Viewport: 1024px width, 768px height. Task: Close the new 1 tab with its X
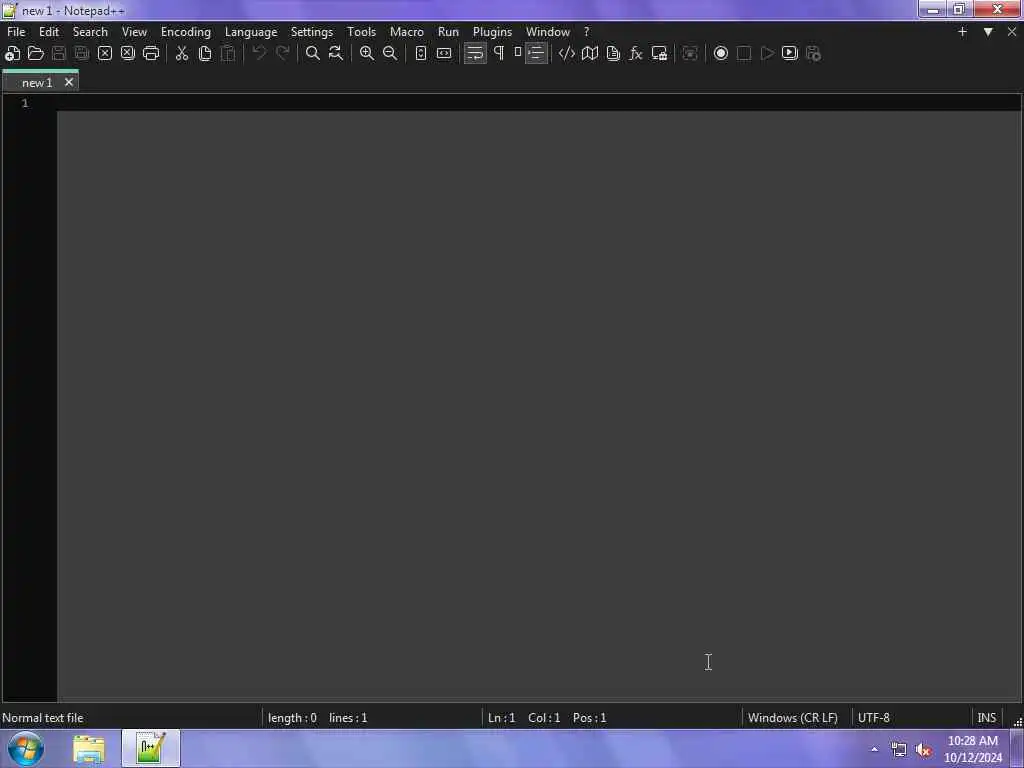pyautogui.click(x=69, y=82)
